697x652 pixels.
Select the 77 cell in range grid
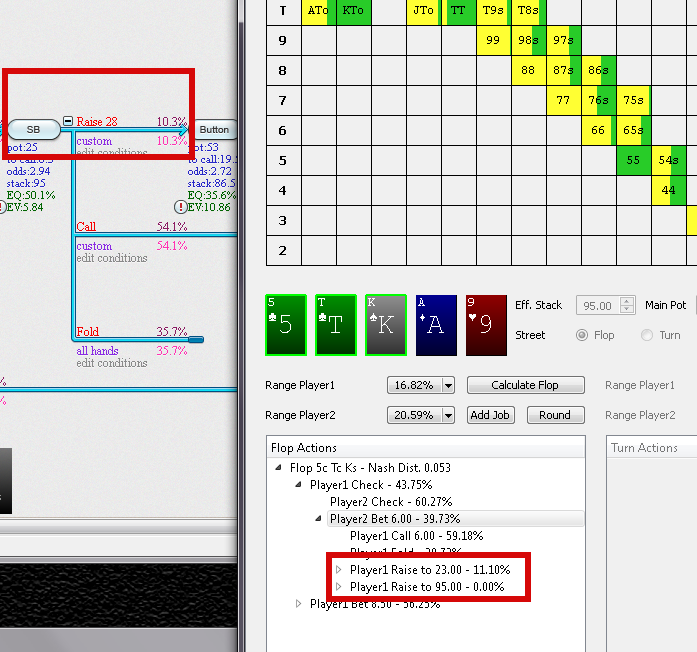tap(564, 100)
